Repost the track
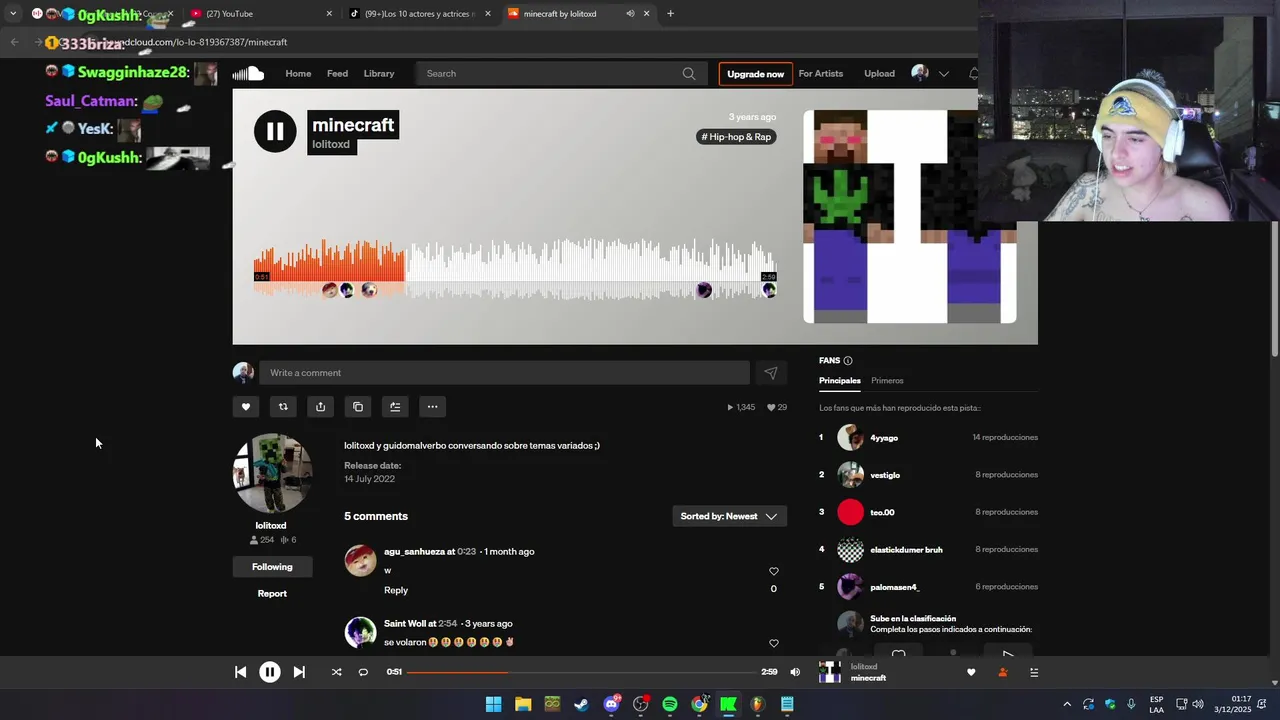 [283, 407]
